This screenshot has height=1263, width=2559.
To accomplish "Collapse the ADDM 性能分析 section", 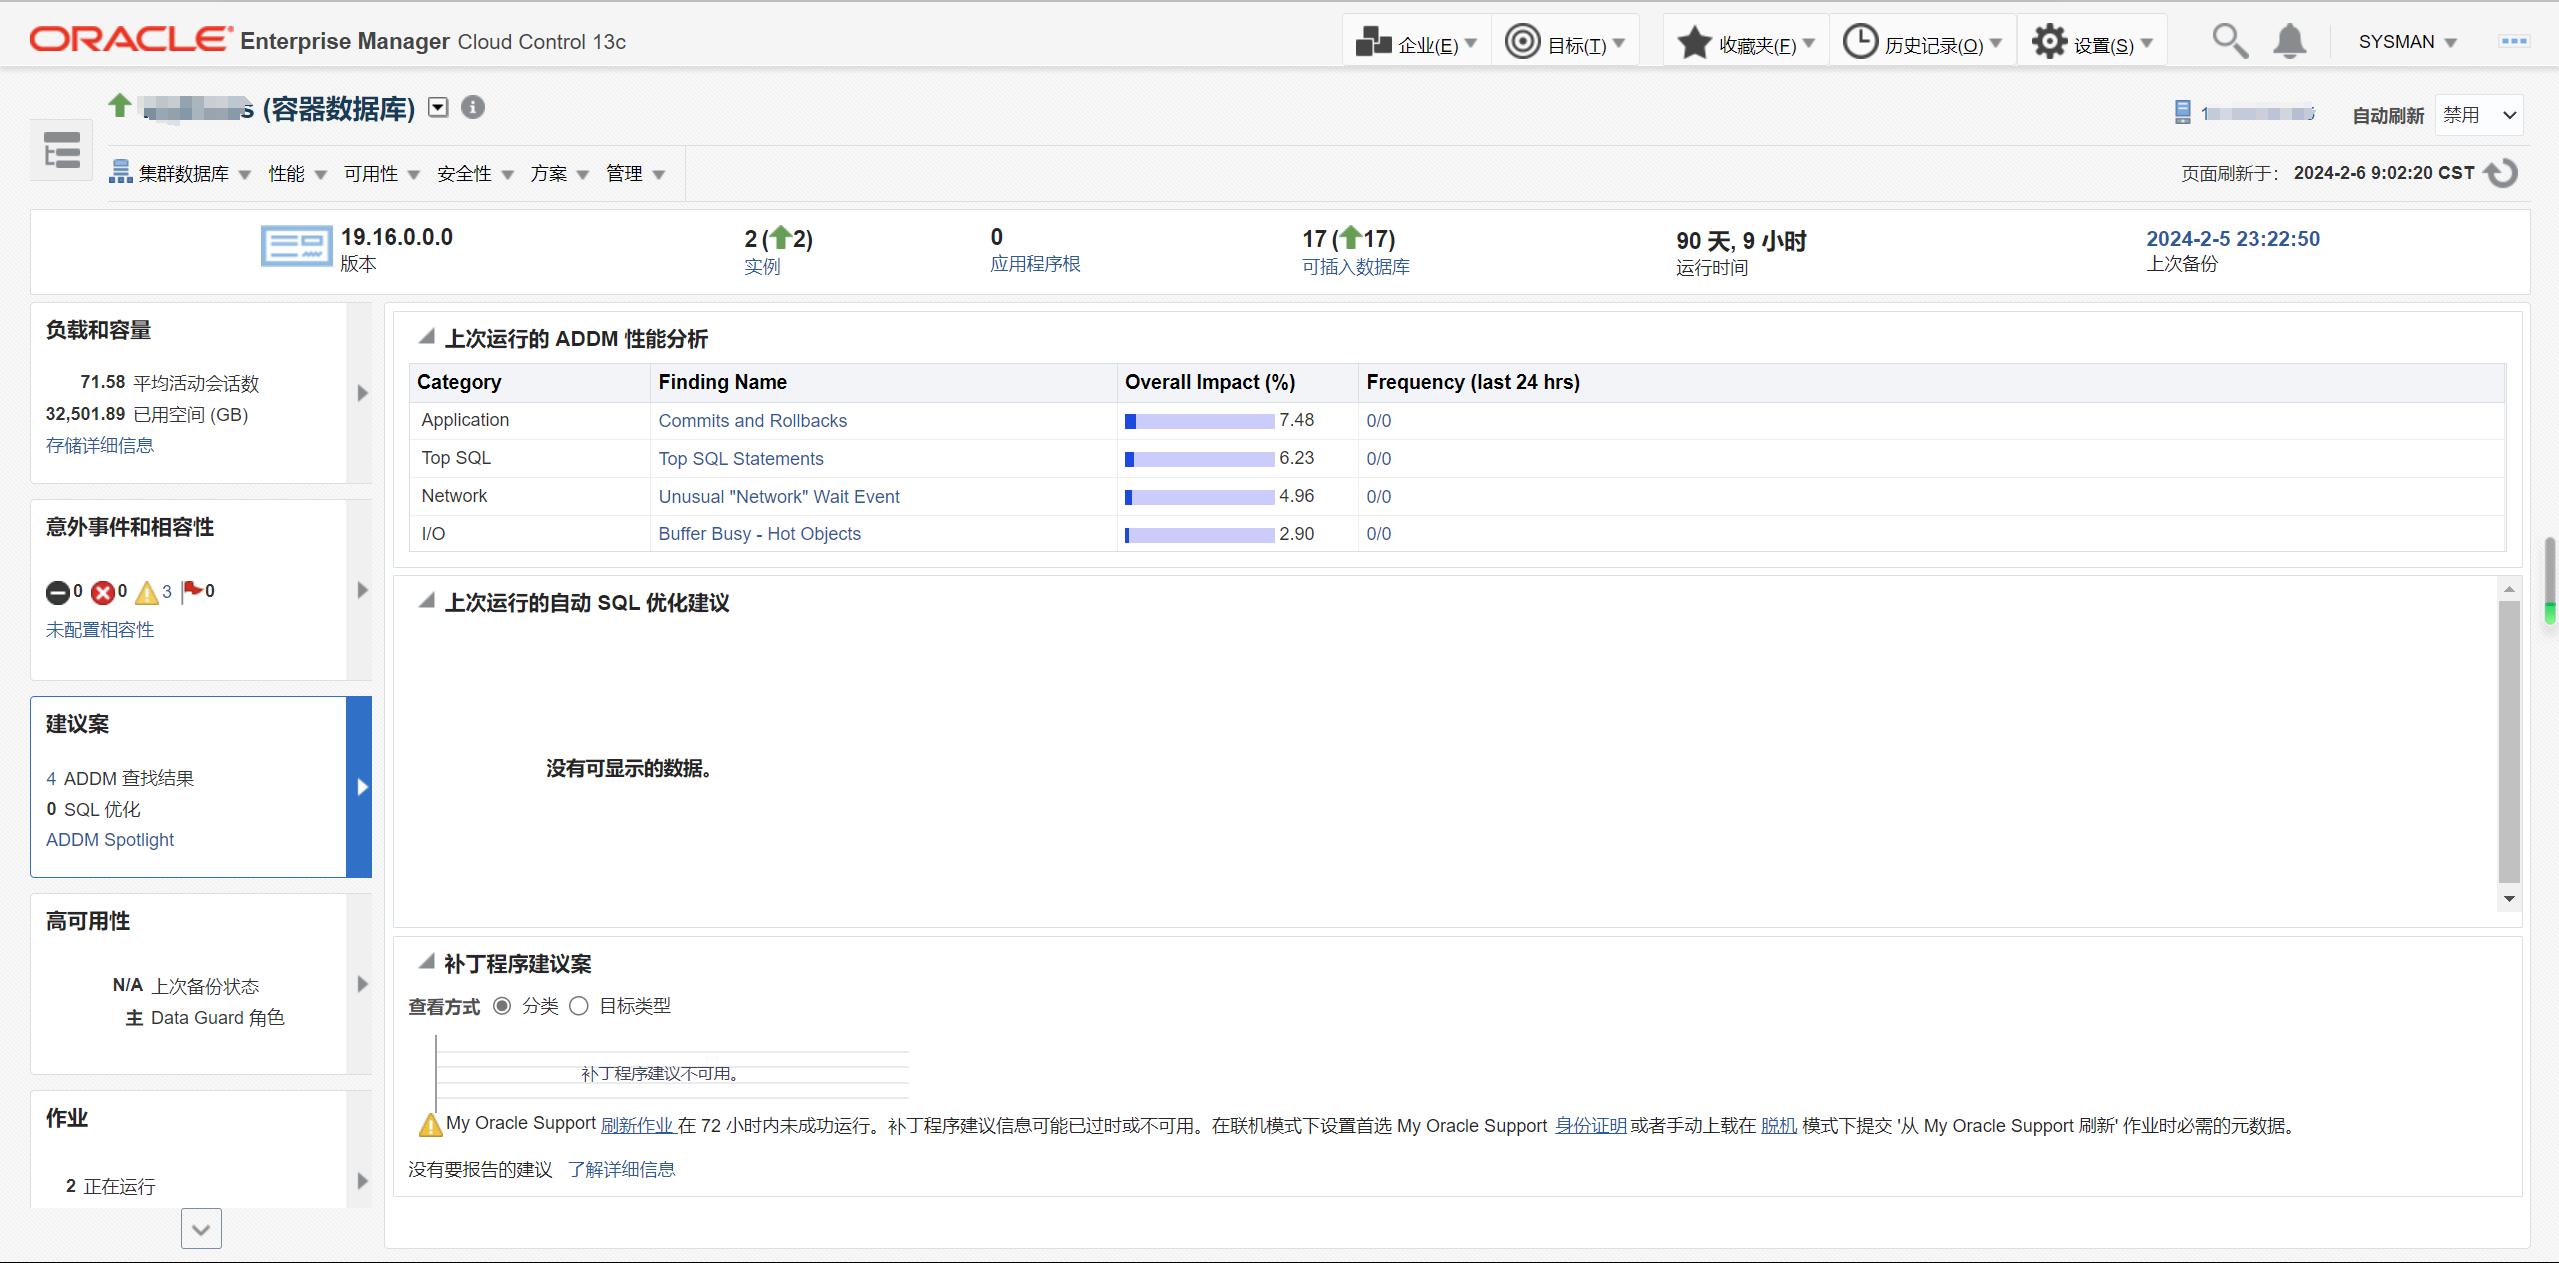I will (427, 337).
